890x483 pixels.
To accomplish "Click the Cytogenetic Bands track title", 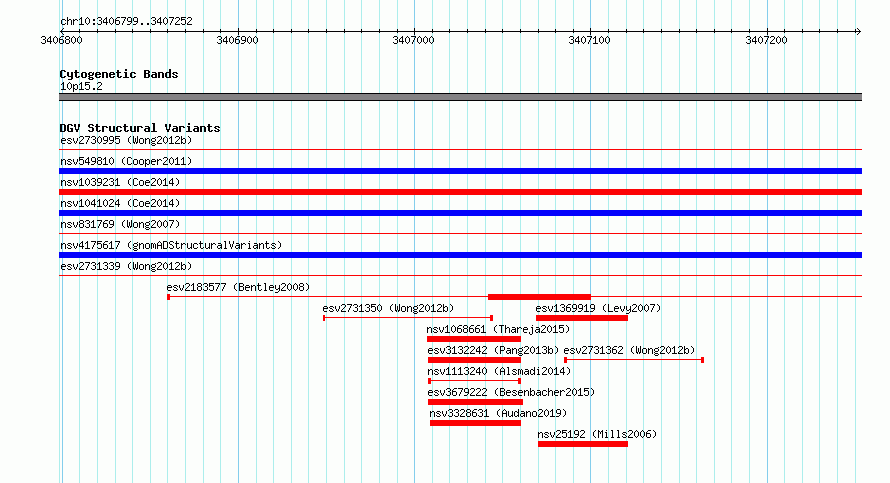I will click(119, 74).
